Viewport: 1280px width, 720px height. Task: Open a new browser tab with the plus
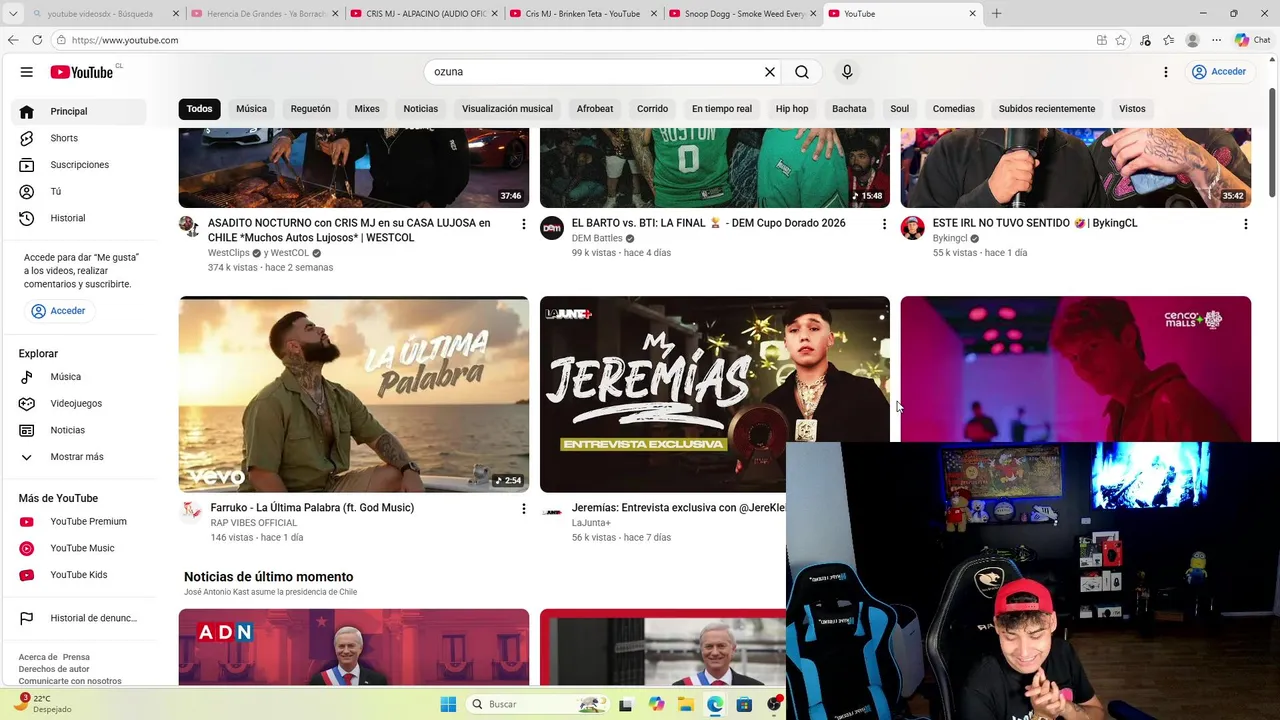tap(996, 14)
